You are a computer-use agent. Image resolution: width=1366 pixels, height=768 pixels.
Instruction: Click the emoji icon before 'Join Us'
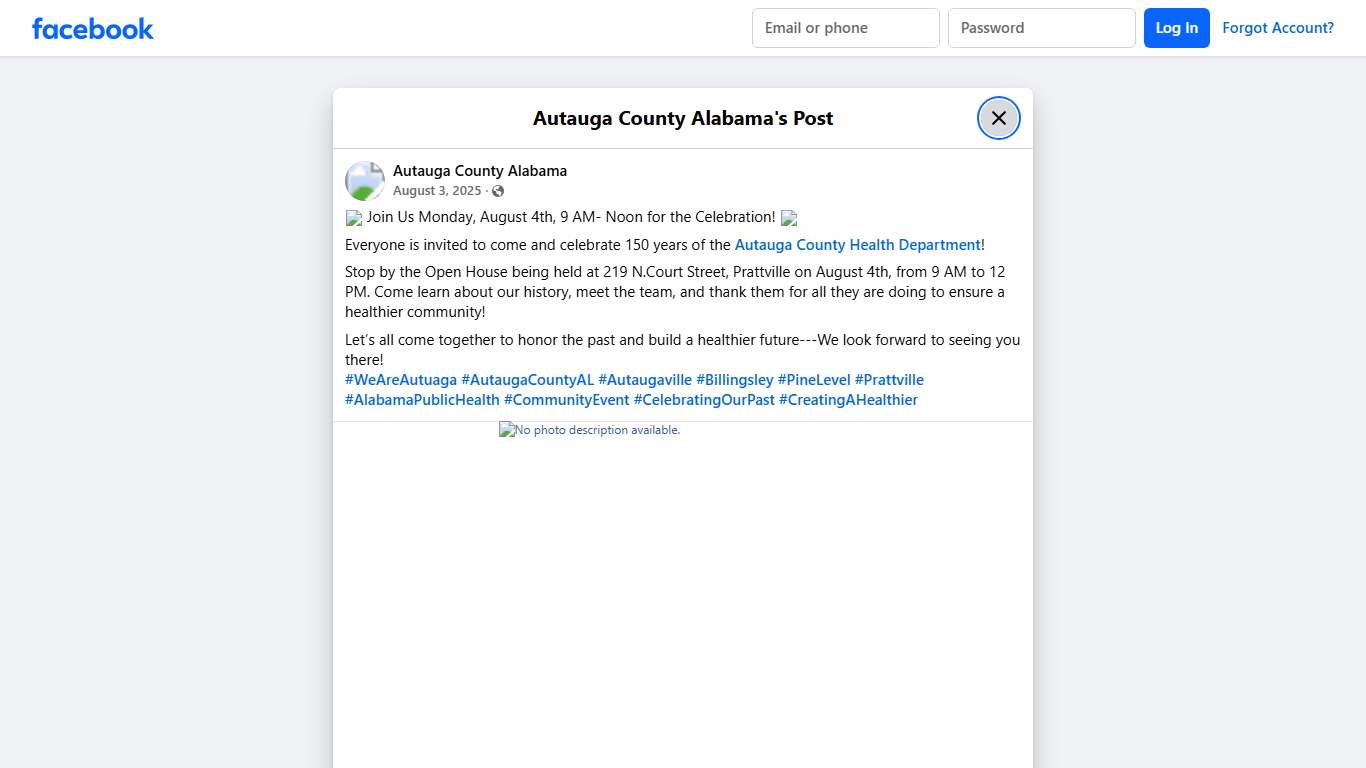coord(354,218)
